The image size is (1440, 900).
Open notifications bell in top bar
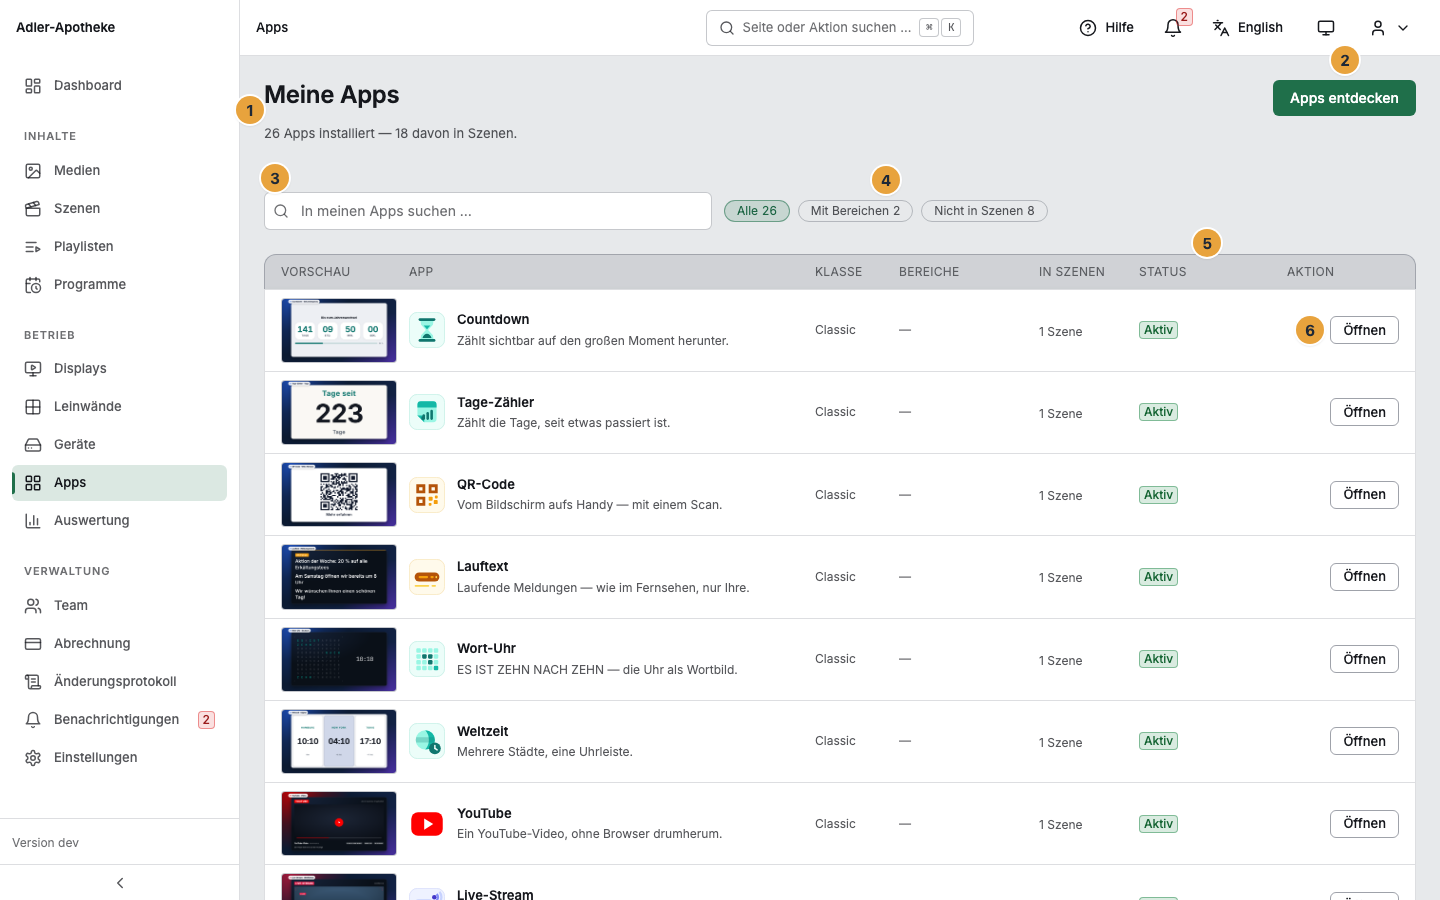click(1173, 28)
